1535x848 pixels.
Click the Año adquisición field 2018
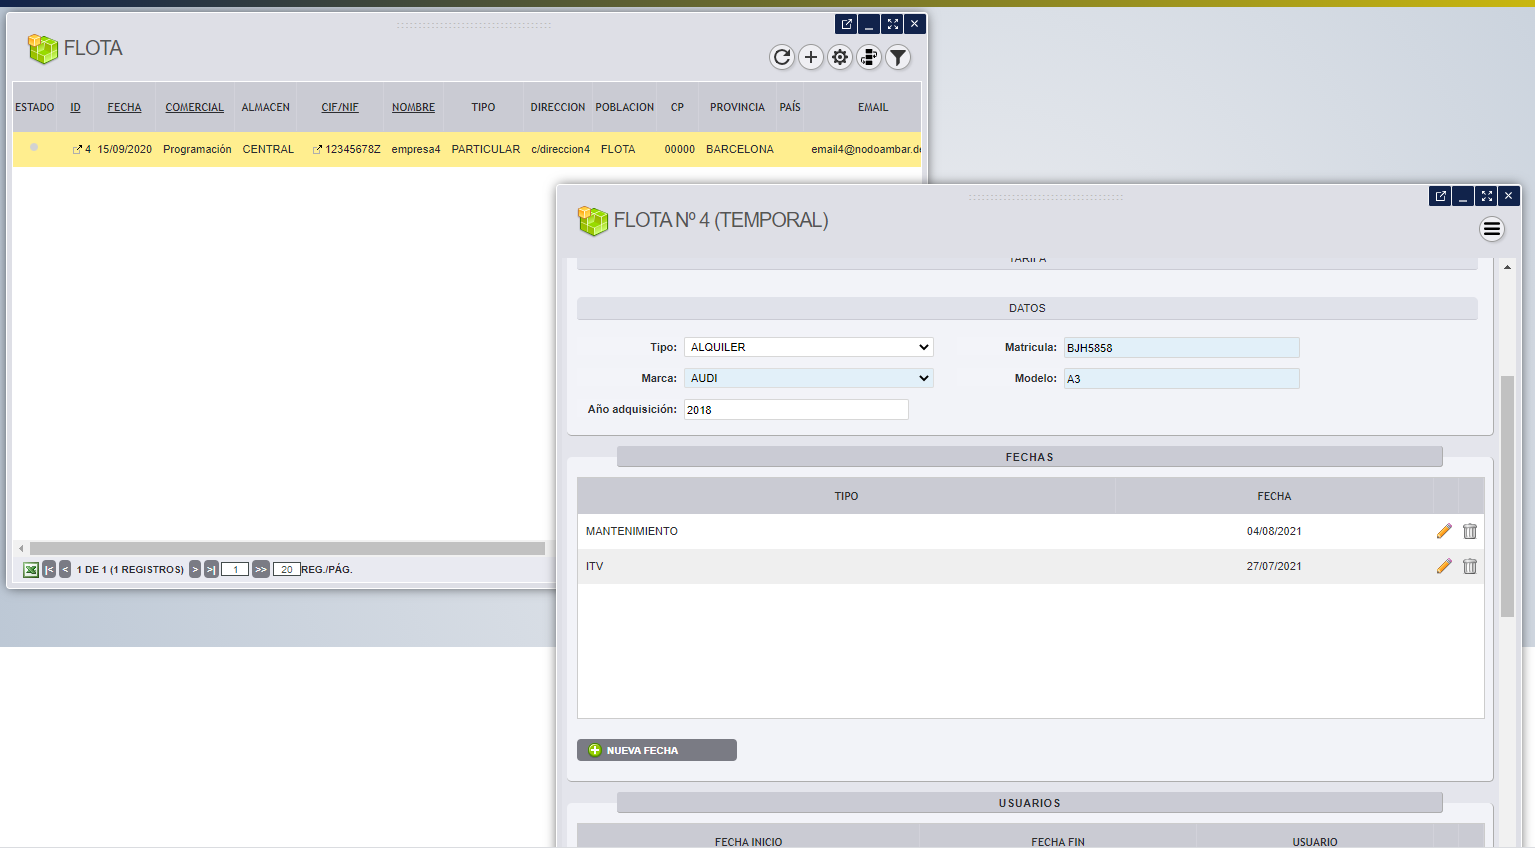click(x=796, y=410)
